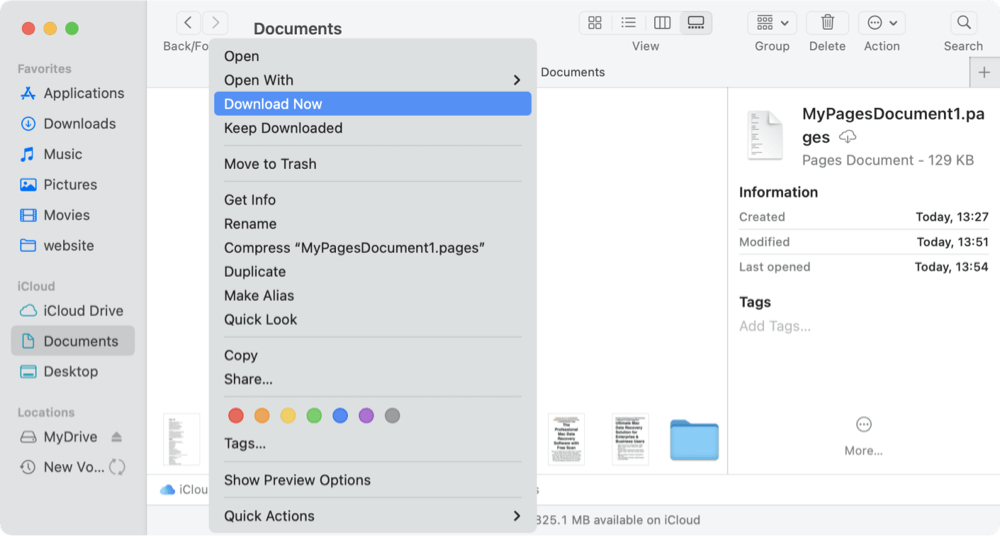Click the iCloud download status icon
Viewport: 1000px width, 536px height.
tap(847, 137)
